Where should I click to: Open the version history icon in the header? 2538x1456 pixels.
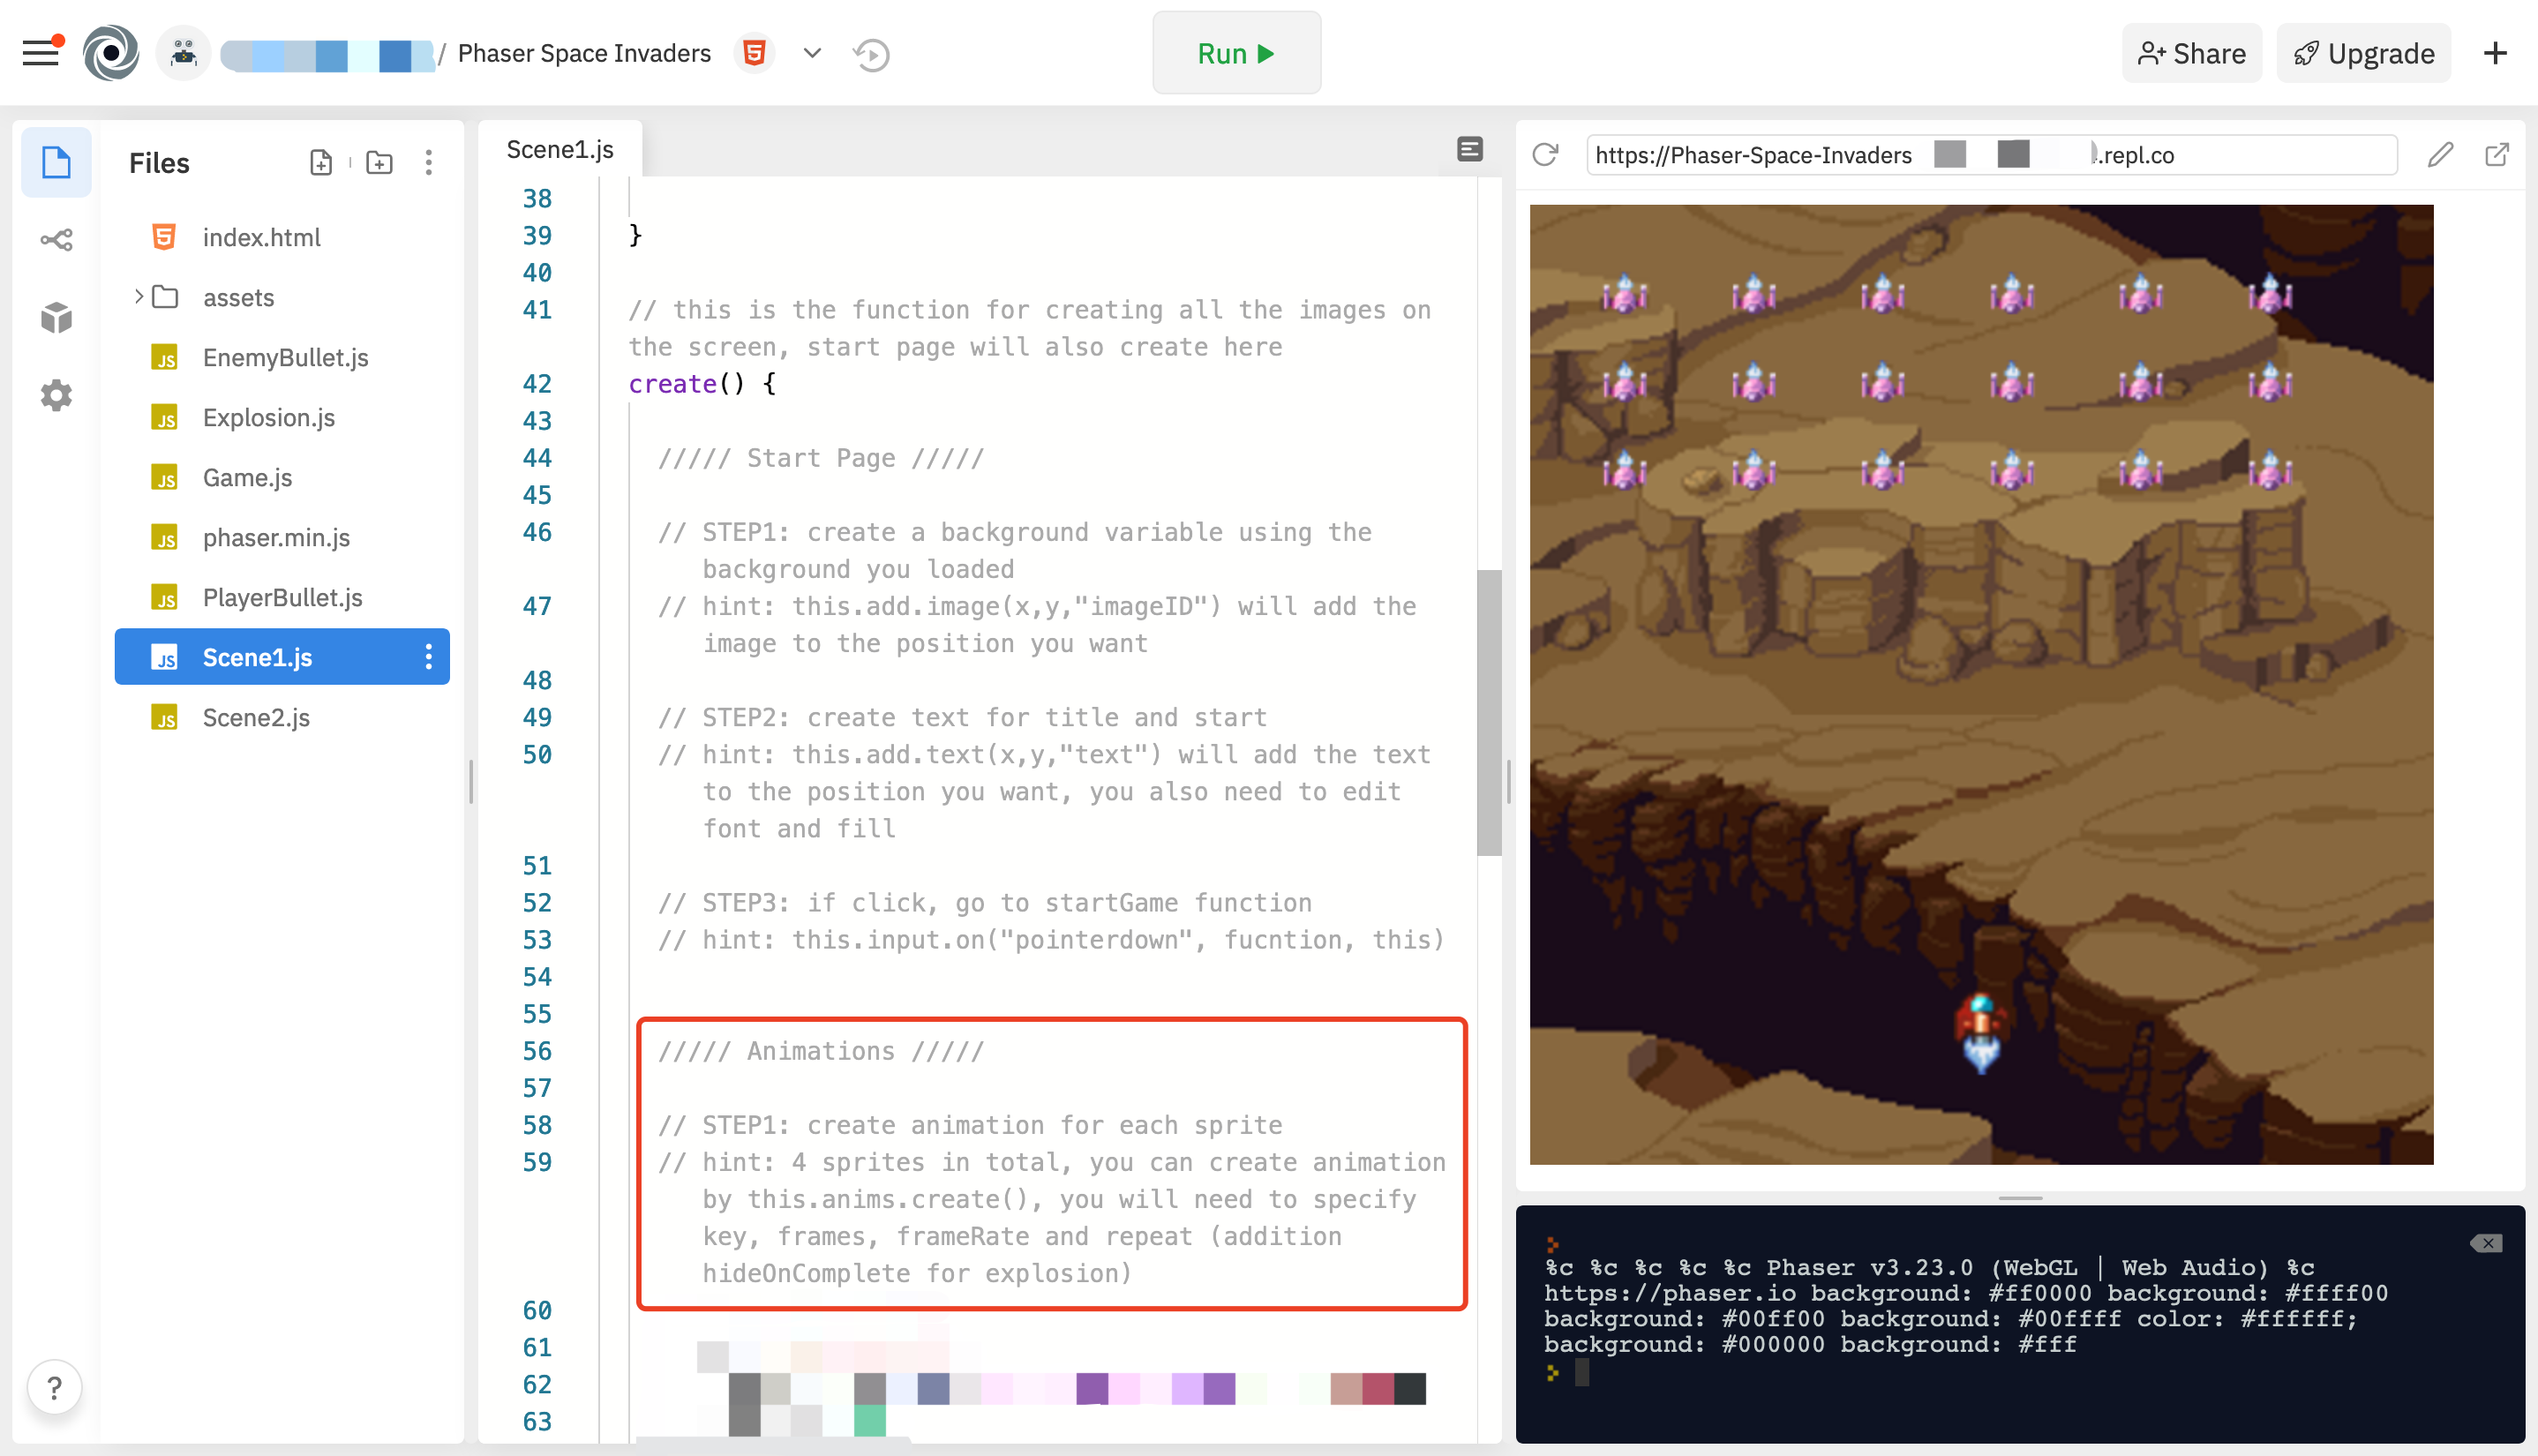871,53
